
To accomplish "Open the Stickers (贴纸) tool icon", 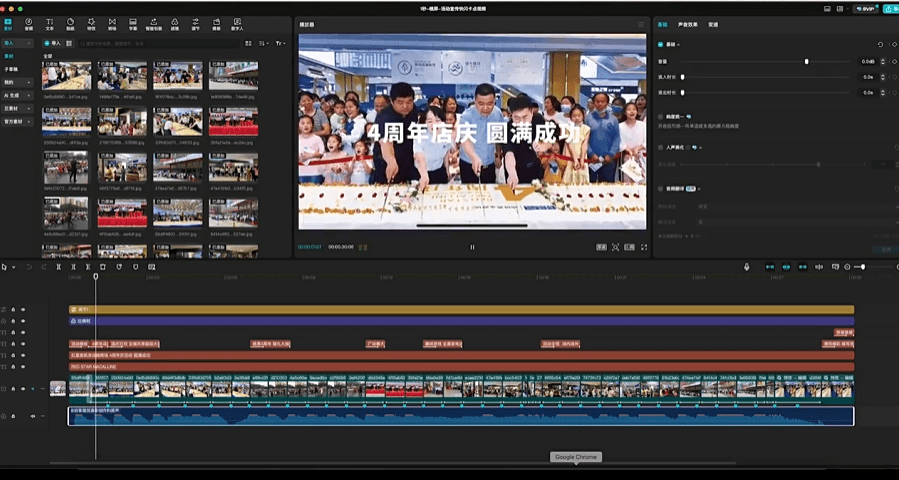I will click(x=70, y=23).
